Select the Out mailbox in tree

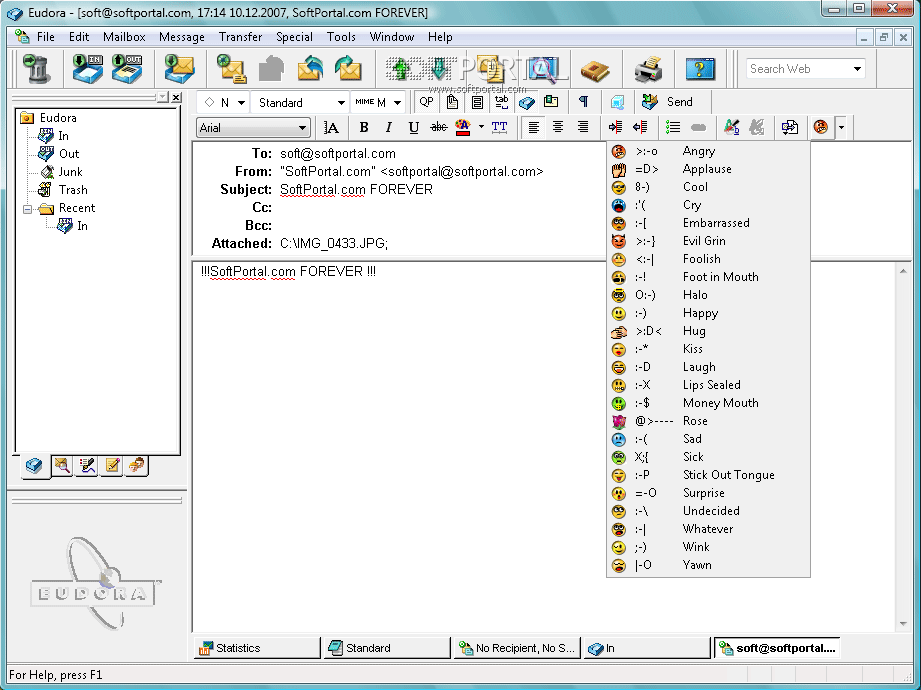(x=69, y=154)
